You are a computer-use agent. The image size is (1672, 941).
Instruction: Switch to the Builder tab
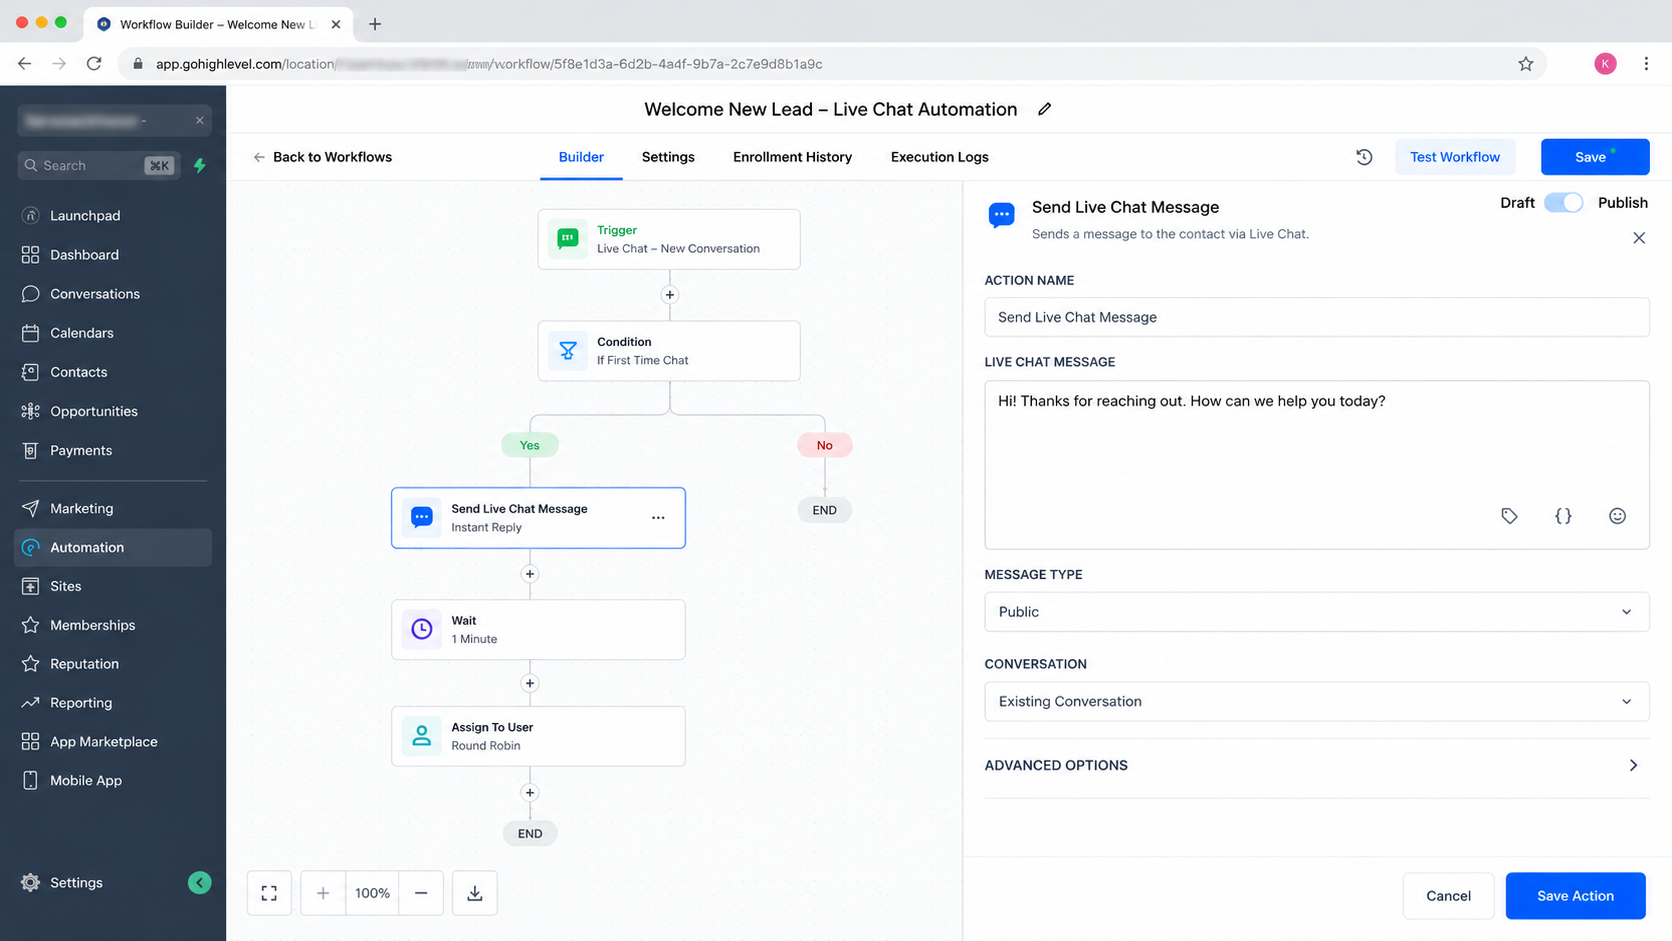(x=581, y=157)
